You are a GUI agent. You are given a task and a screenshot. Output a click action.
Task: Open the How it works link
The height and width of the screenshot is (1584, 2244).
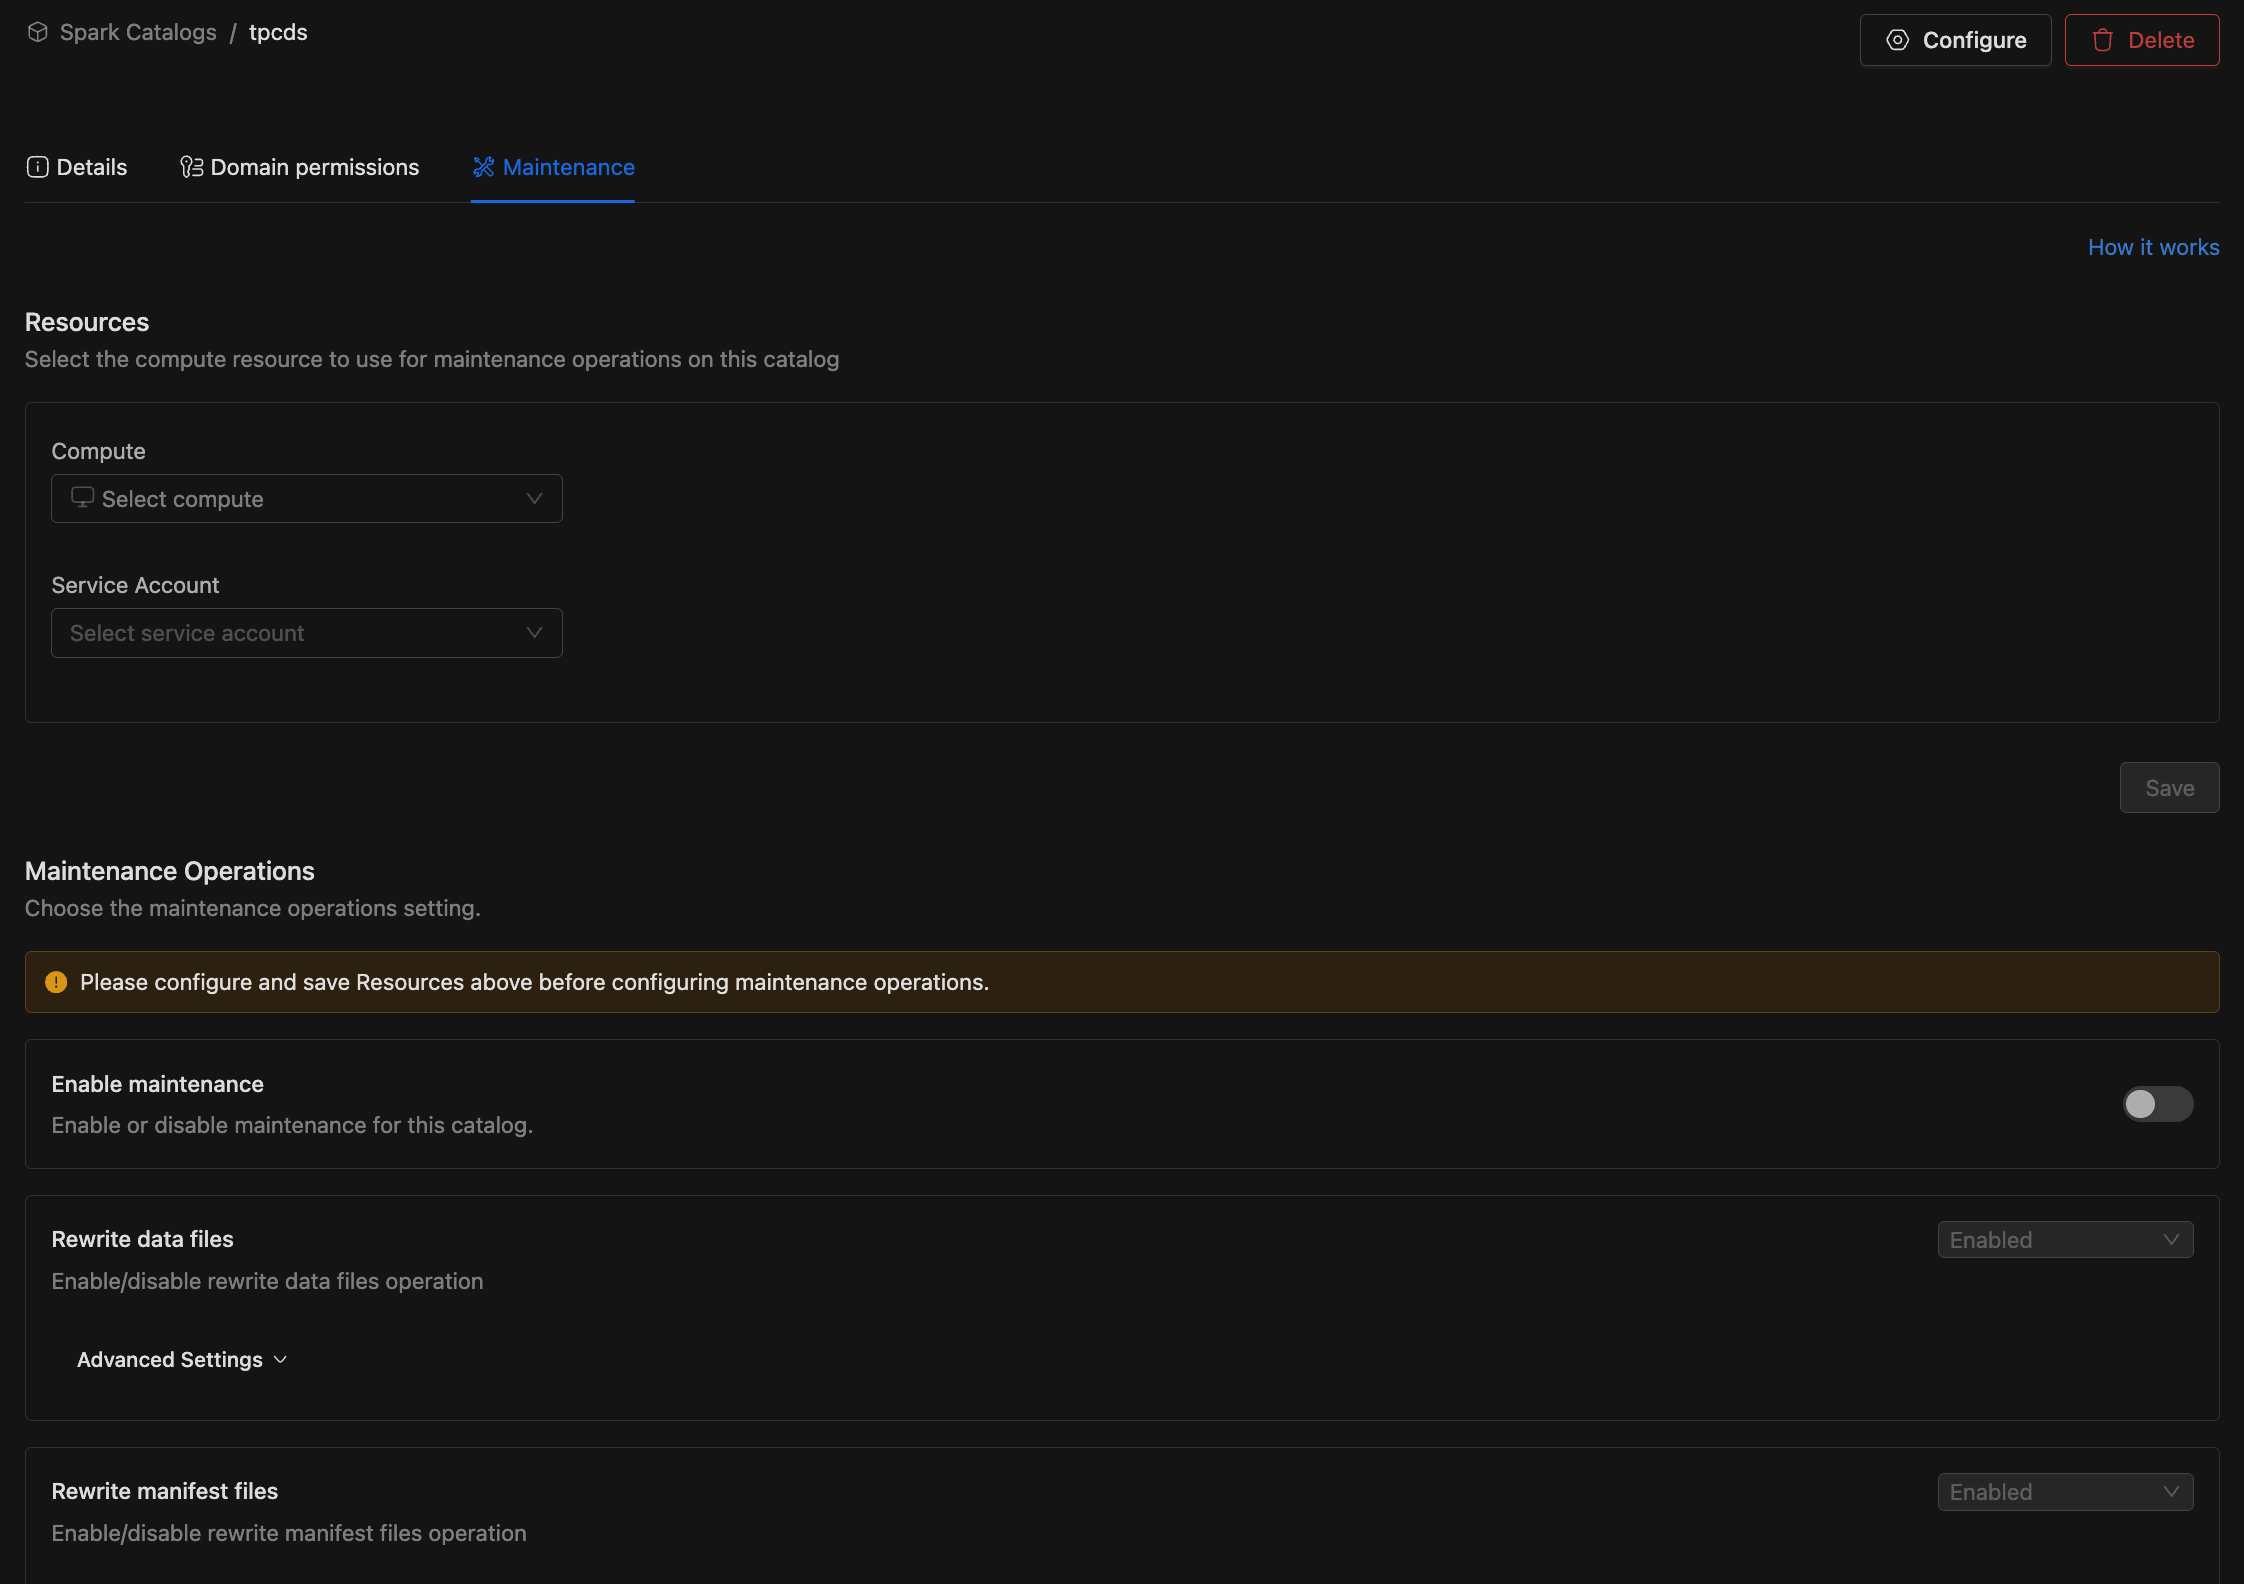(2153, 247)
